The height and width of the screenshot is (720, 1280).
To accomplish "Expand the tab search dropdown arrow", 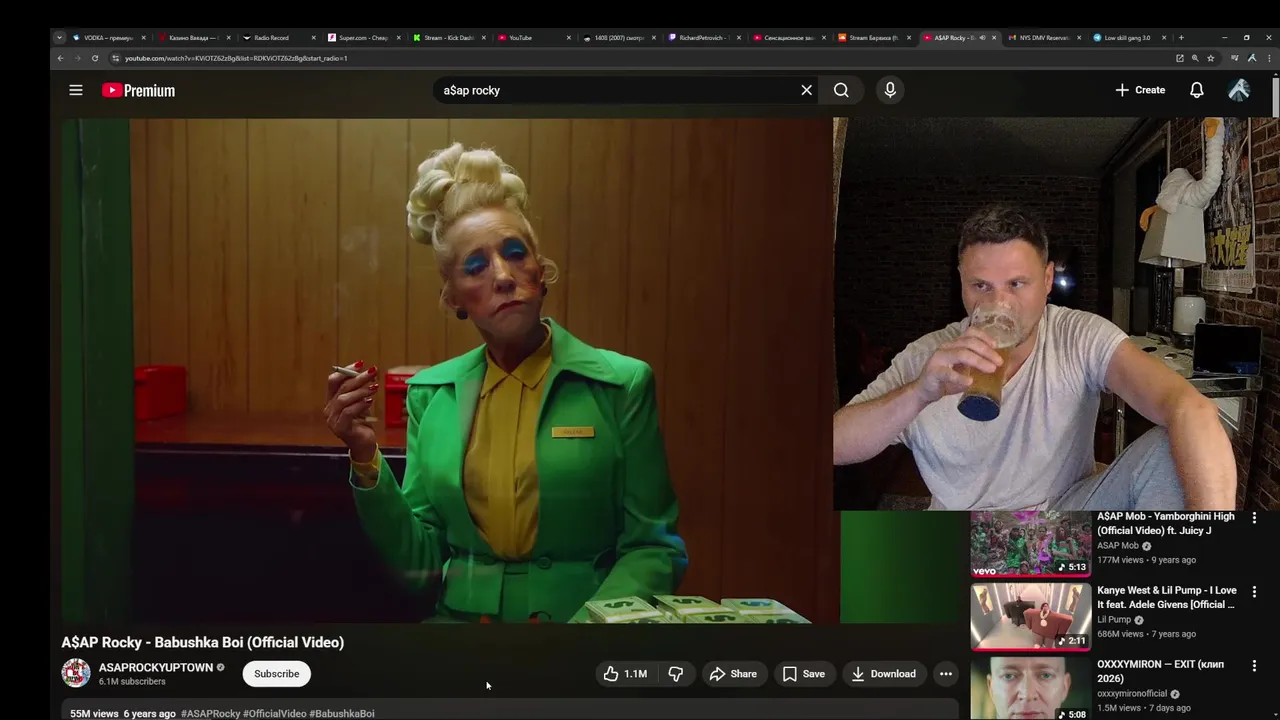I will pos(59,38).
